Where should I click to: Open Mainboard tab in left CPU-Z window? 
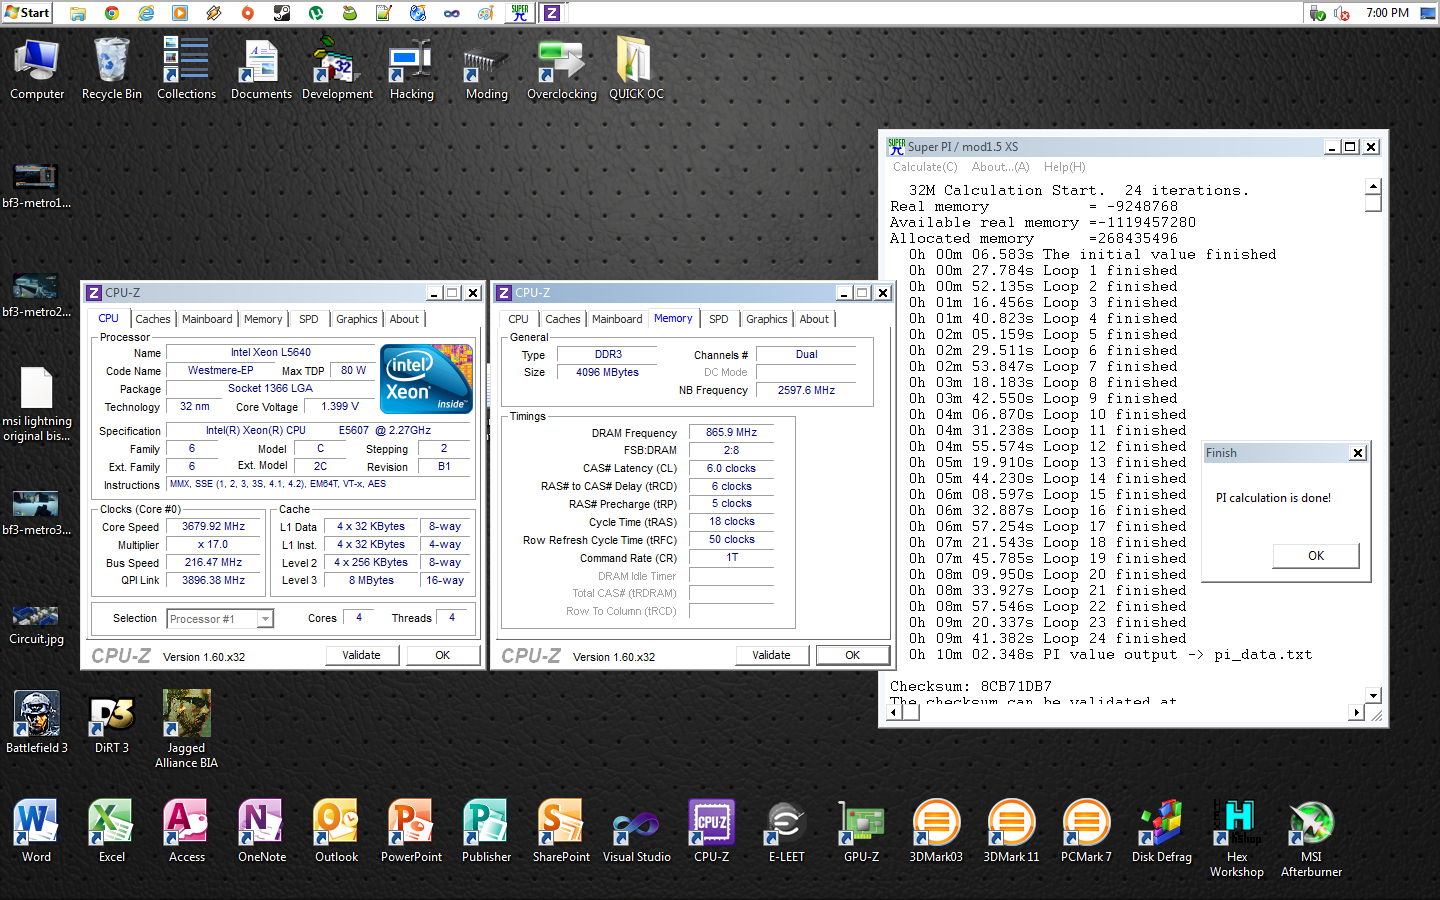pos(207,319)
